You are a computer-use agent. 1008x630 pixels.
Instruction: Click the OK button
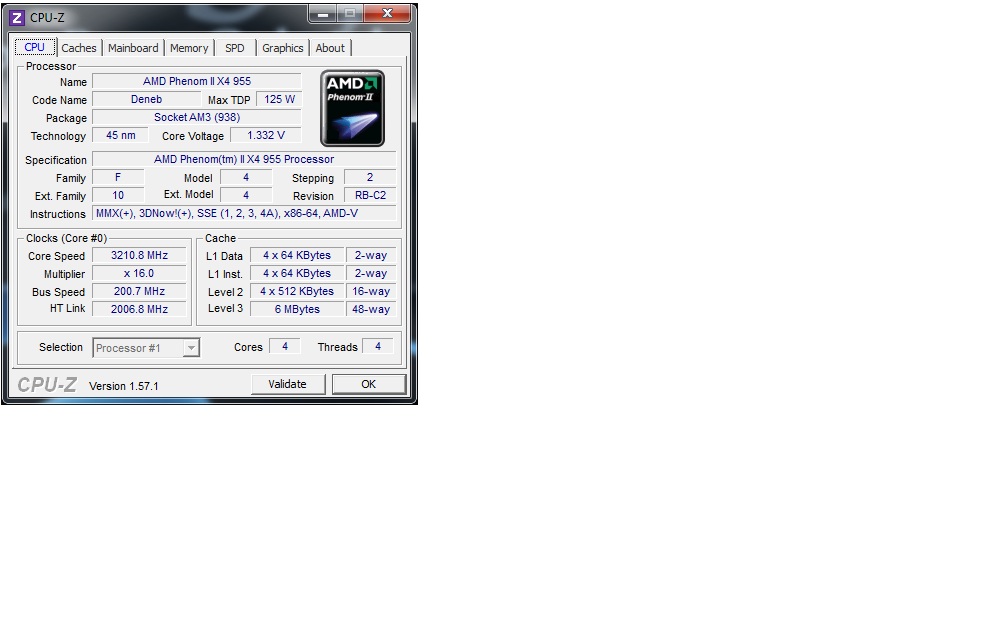368,384
